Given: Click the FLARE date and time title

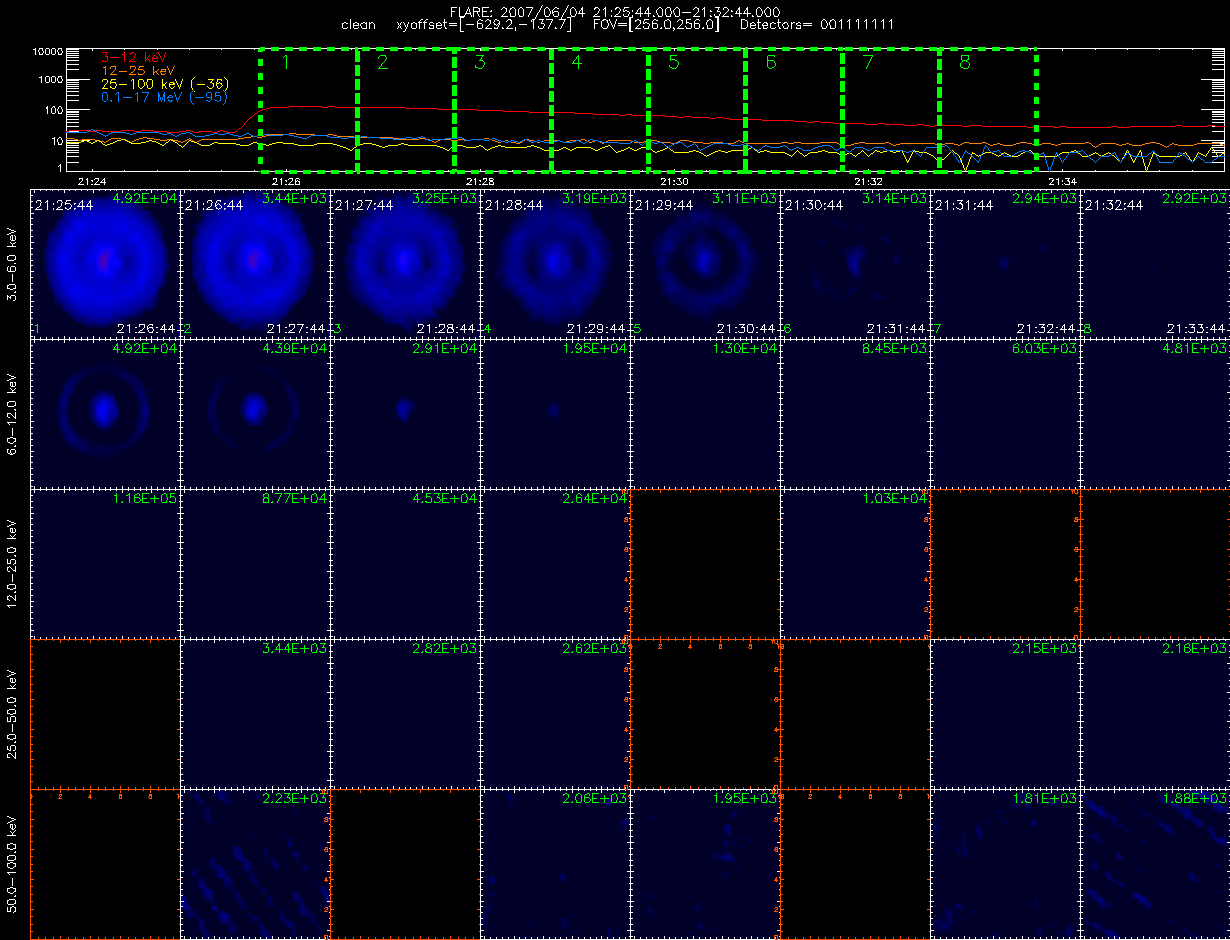Looking at the screenshot, I should click(615, 12).
